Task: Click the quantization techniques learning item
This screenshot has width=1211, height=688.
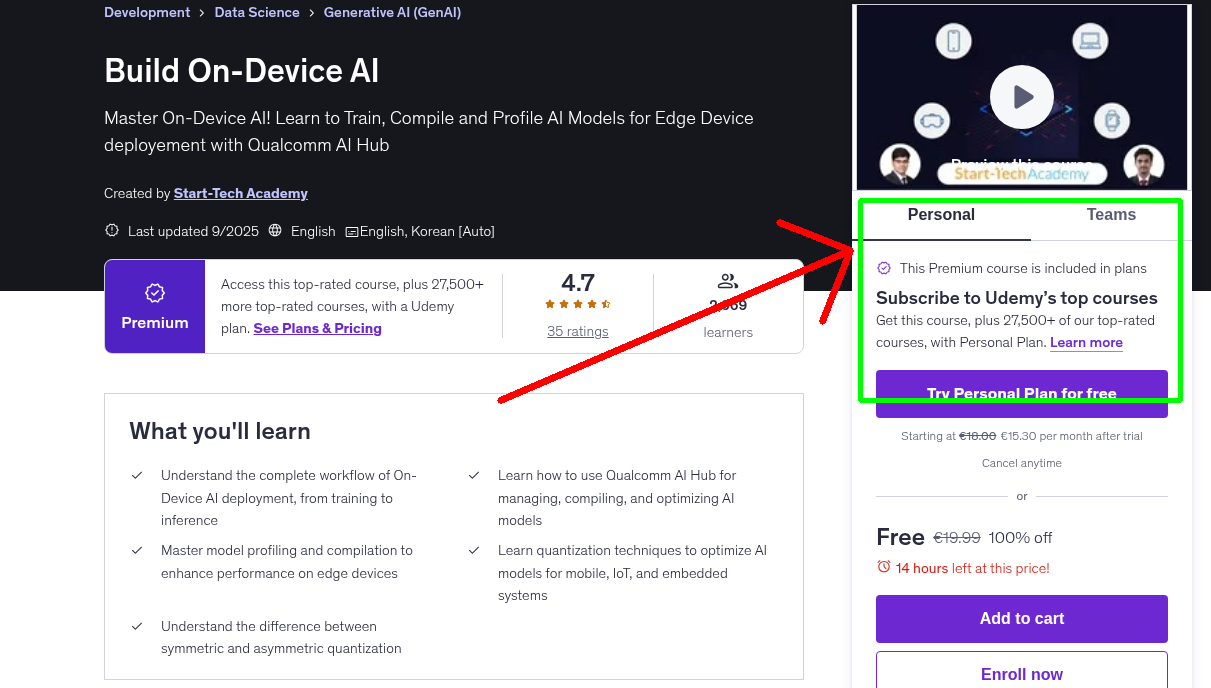Action: pos(632,573)
